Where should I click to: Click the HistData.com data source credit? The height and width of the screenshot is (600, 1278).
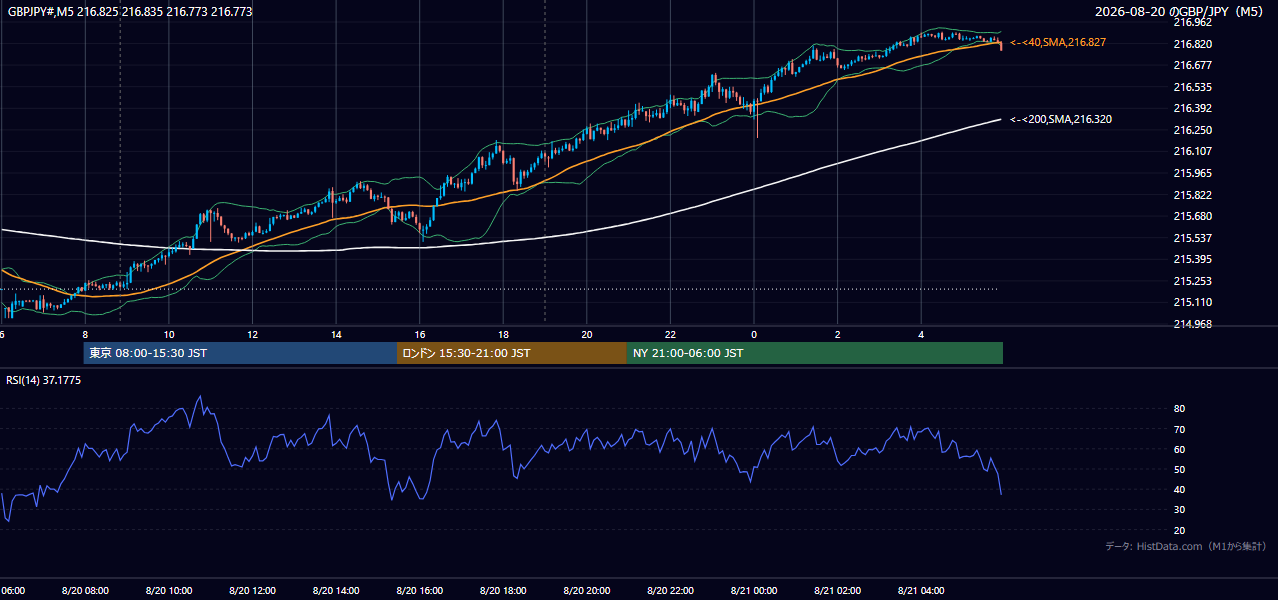click(1185, 546)
